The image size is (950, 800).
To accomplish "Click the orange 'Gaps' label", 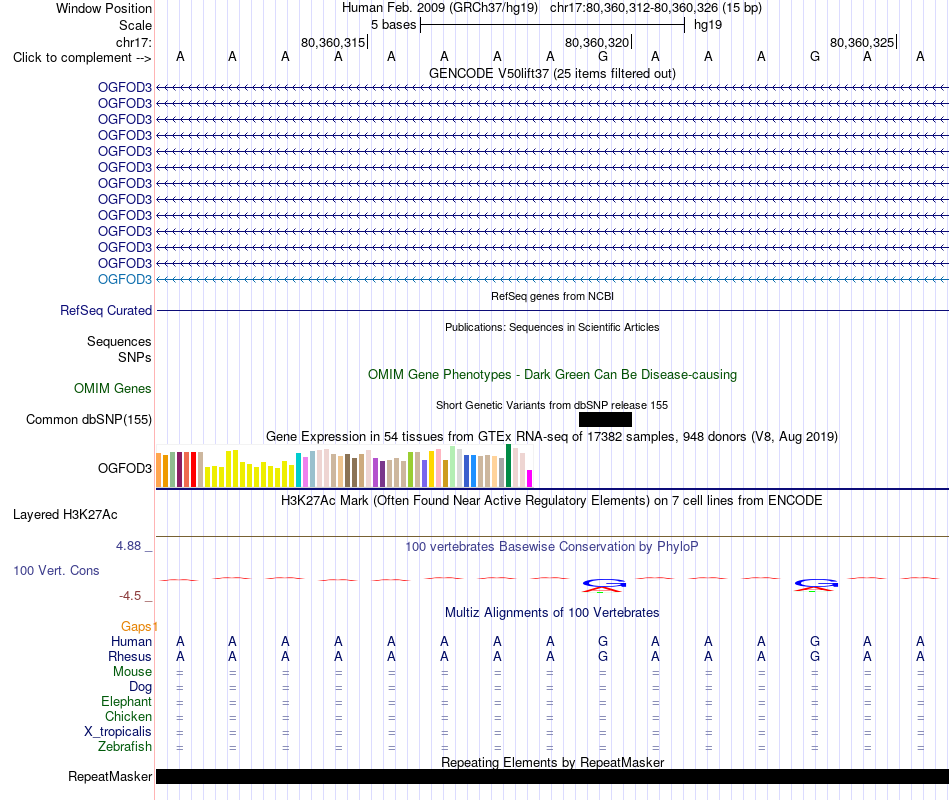I will tap(136, 626).
